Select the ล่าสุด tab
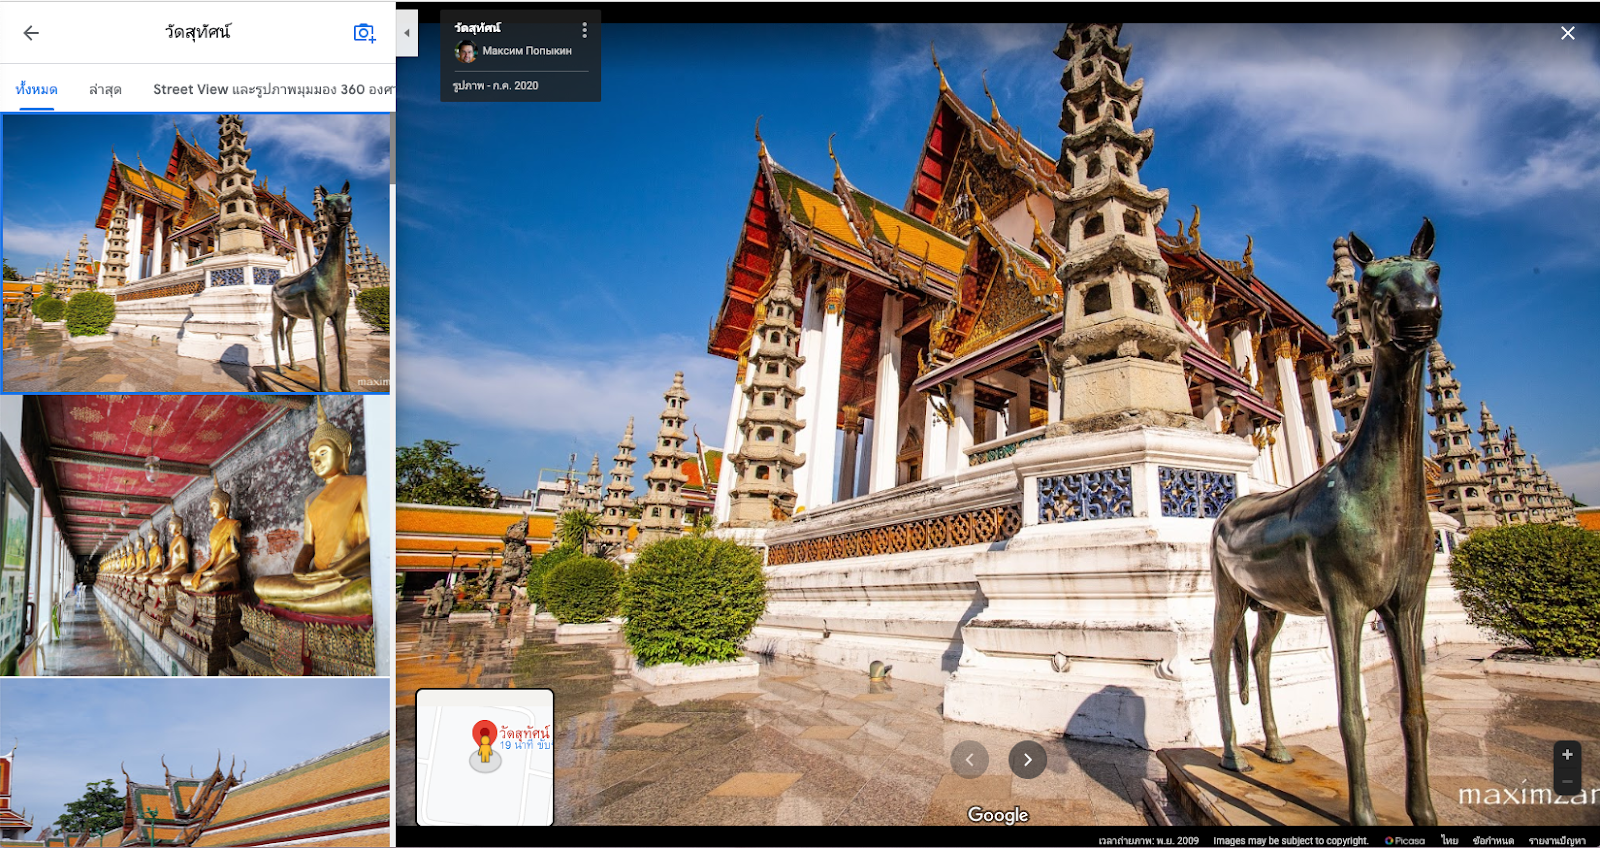Screen dimensions: 1600x848 coord(105,89)
